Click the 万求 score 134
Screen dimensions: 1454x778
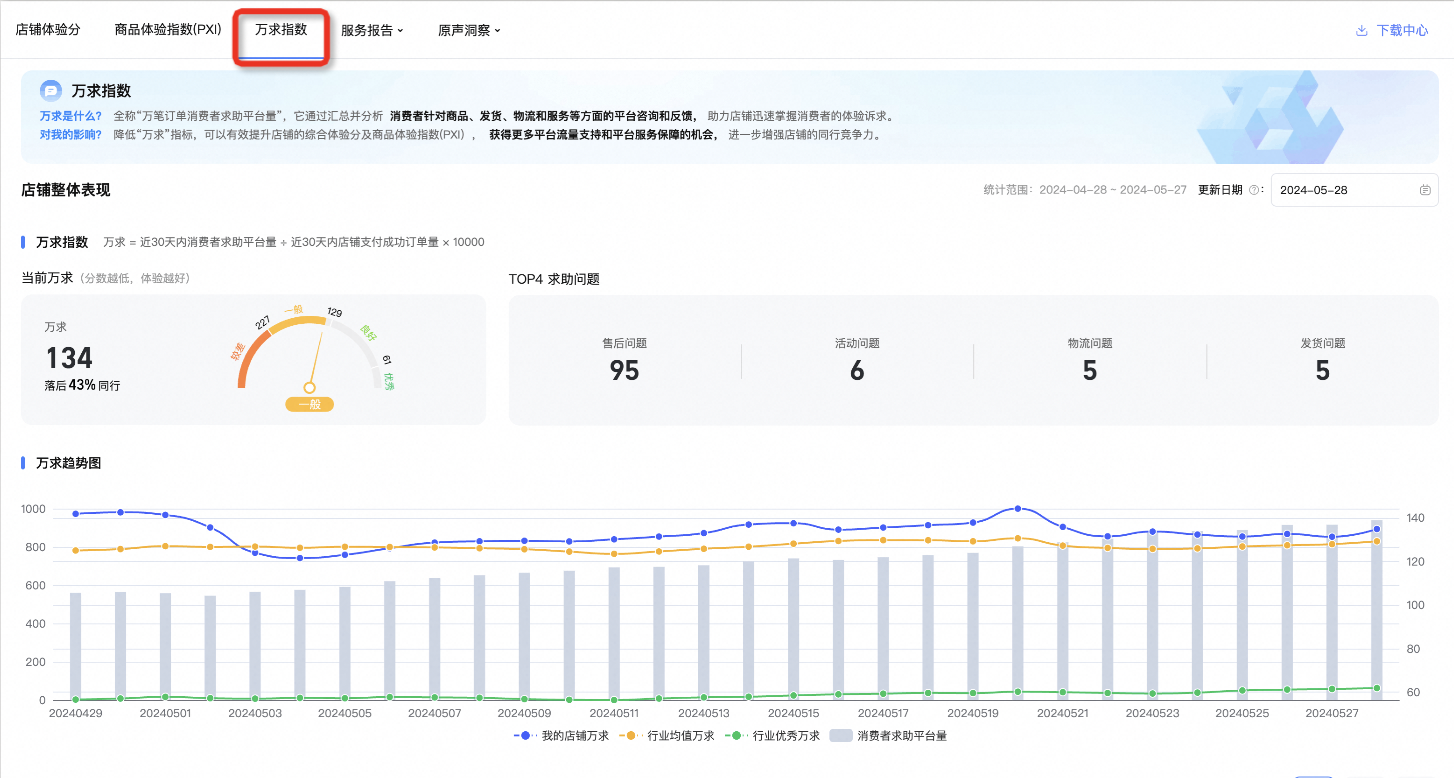(69, 358)
